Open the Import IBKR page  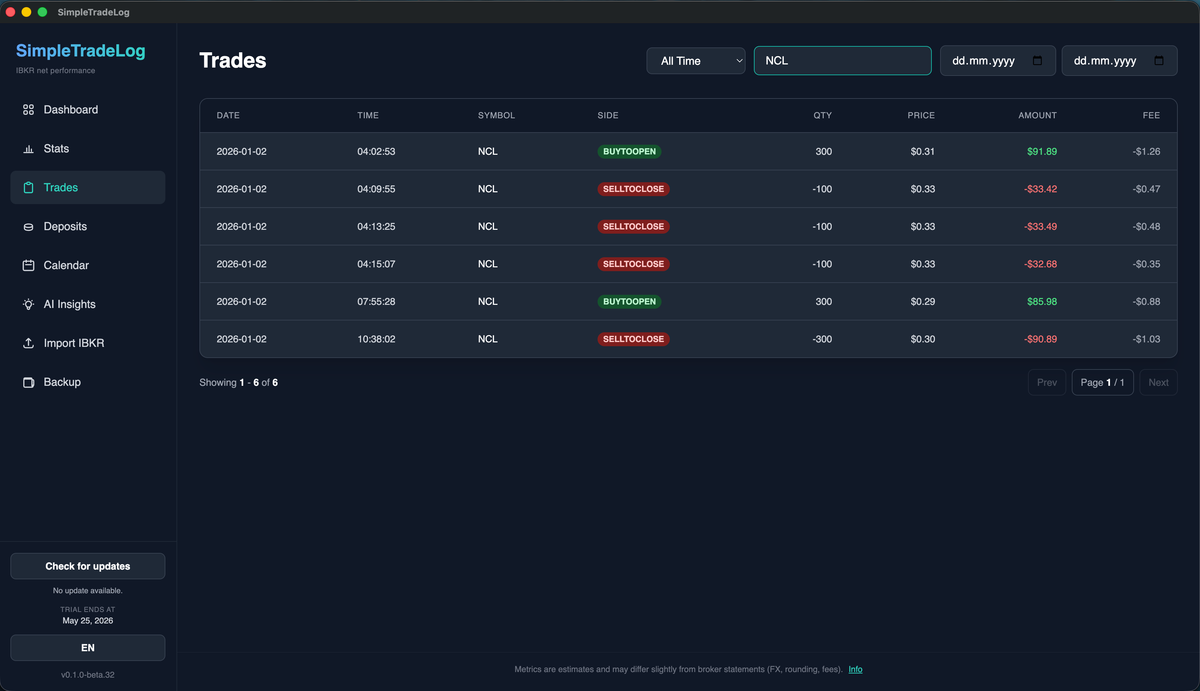(x=88, y=343)
